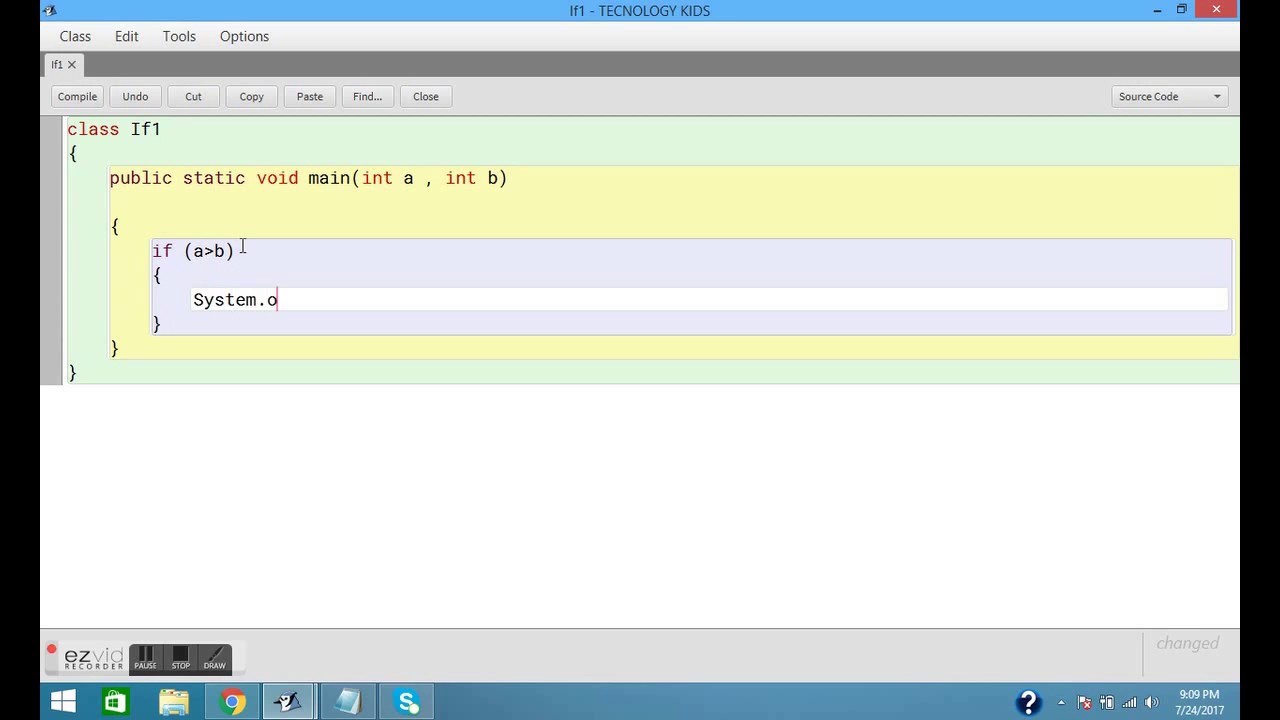Viewport: 1280px width, 720px height.
Task: Open Google Chrome from taskbar
Action: click(232, 702)
